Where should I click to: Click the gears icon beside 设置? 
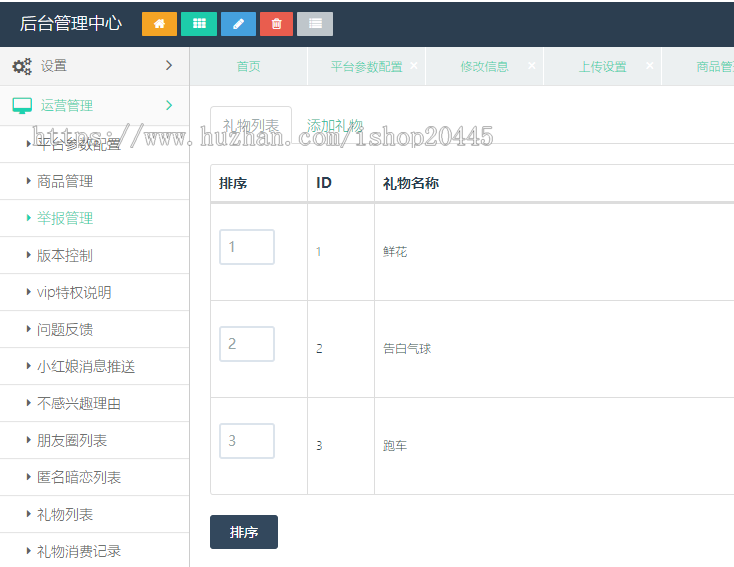[x=22, y=66]
